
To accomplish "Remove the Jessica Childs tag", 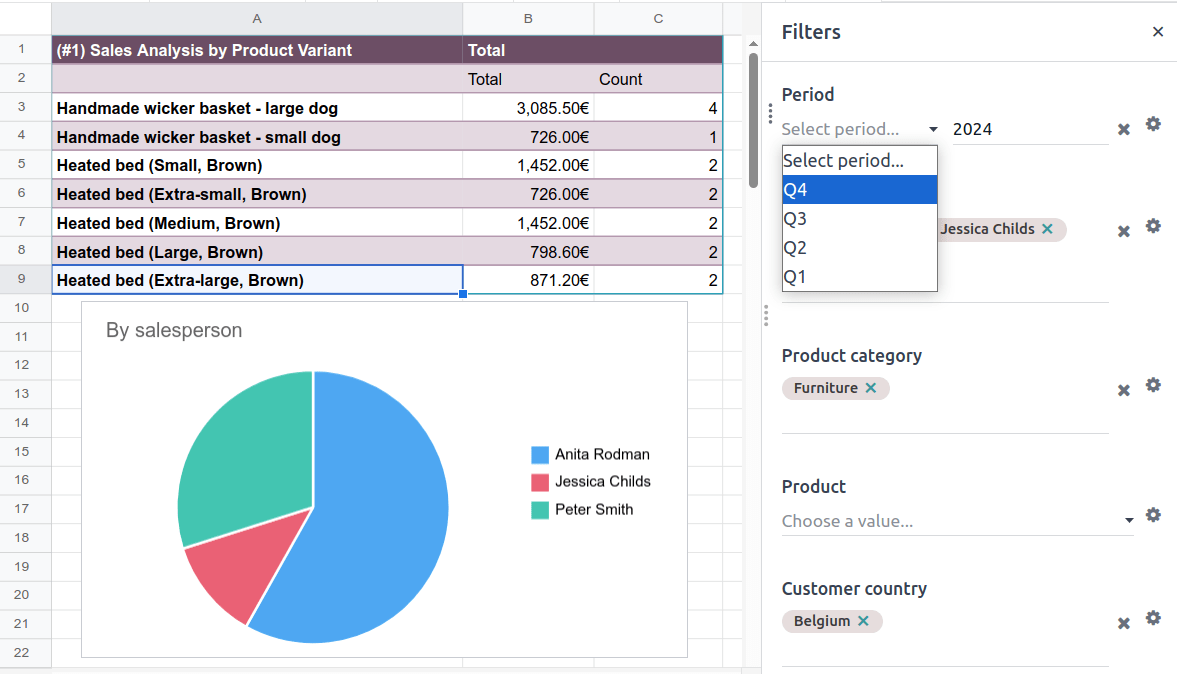I will pos(1047,229).
